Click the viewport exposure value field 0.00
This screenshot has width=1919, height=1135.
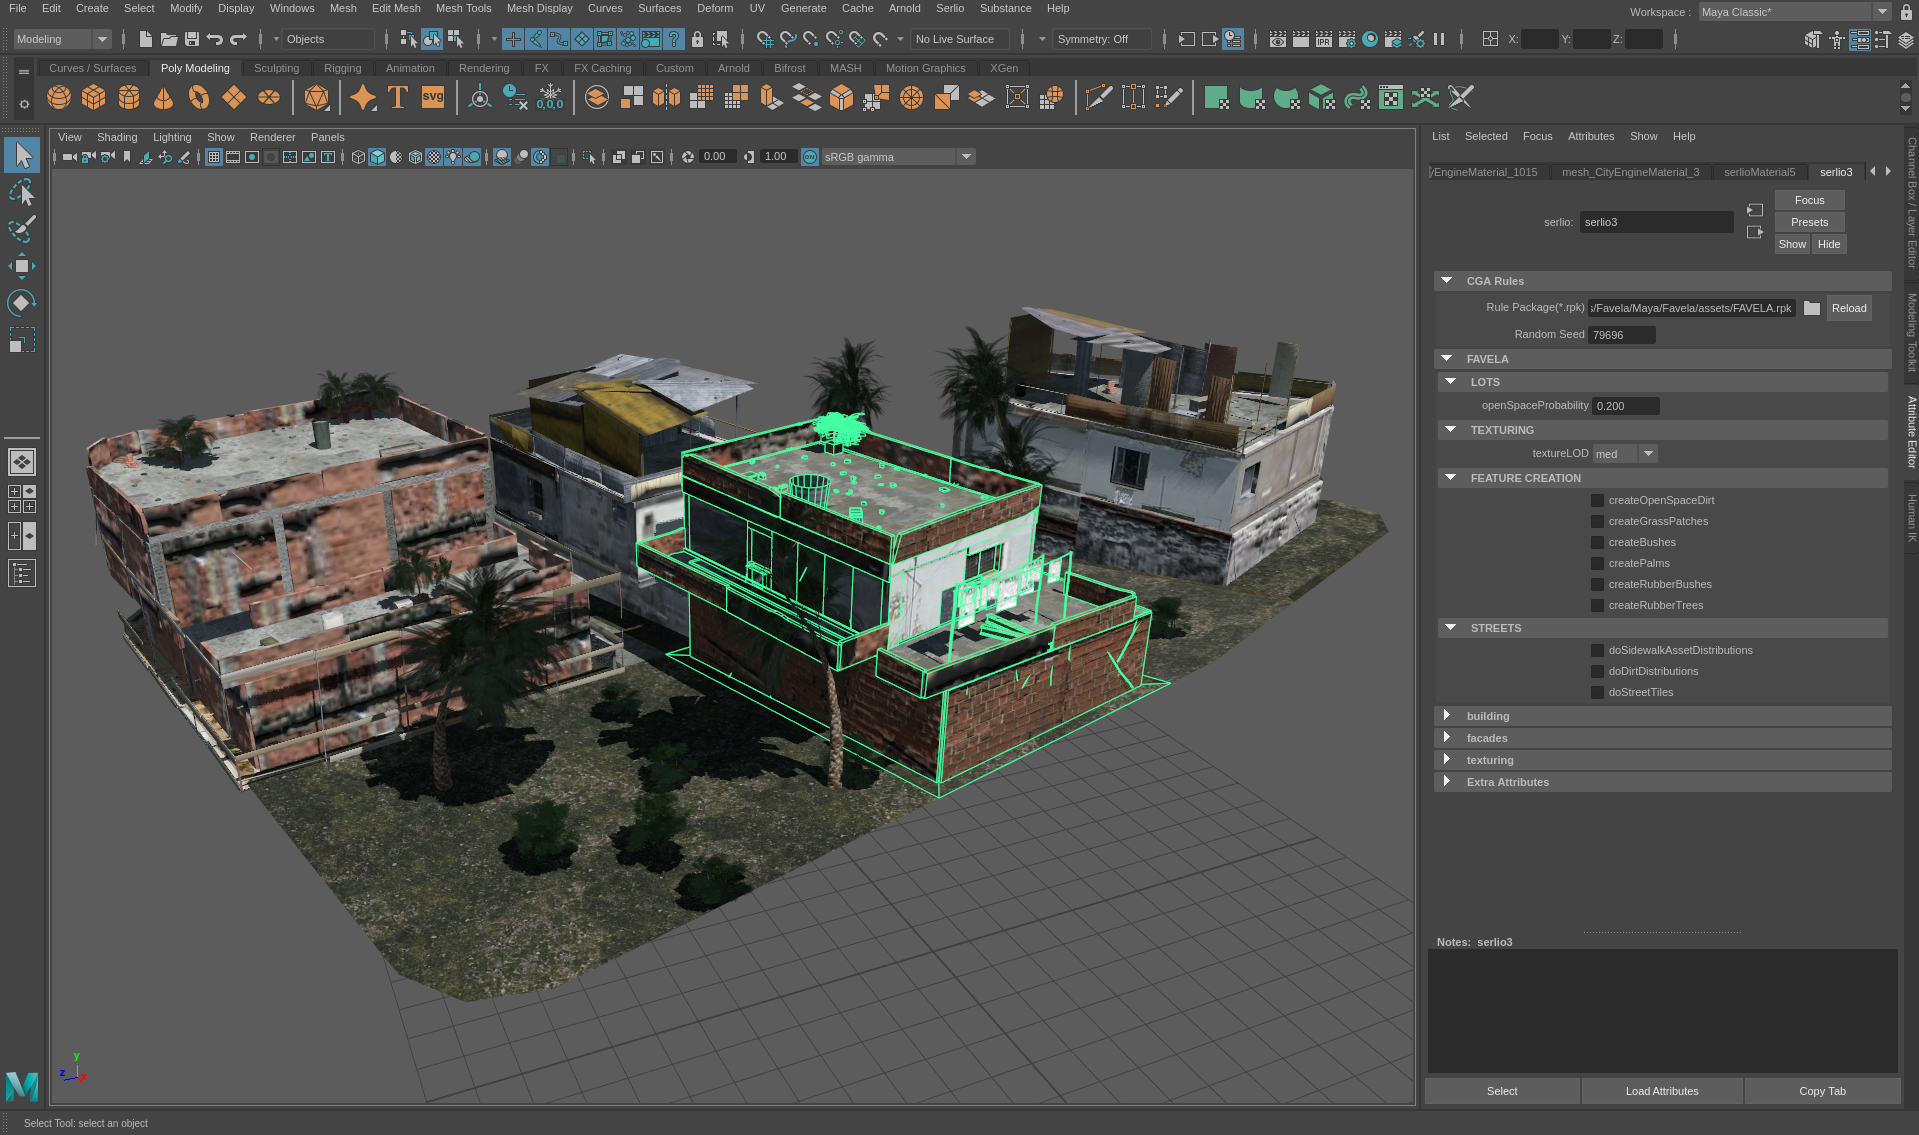click(x=716, y=157)
